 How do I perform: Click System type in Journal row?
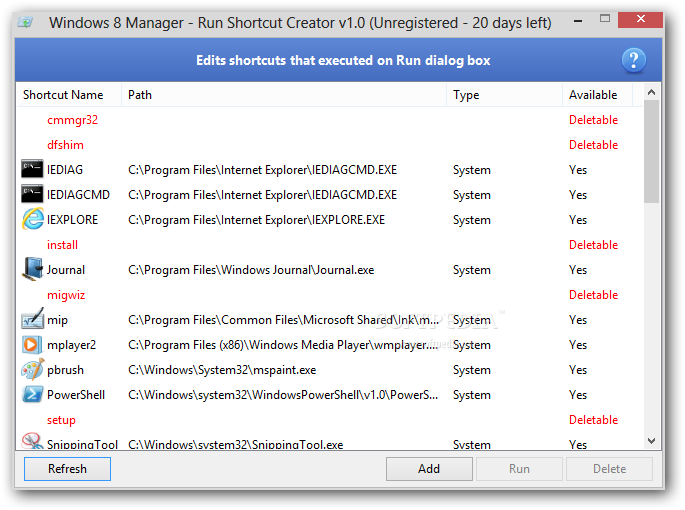point(472,270)
